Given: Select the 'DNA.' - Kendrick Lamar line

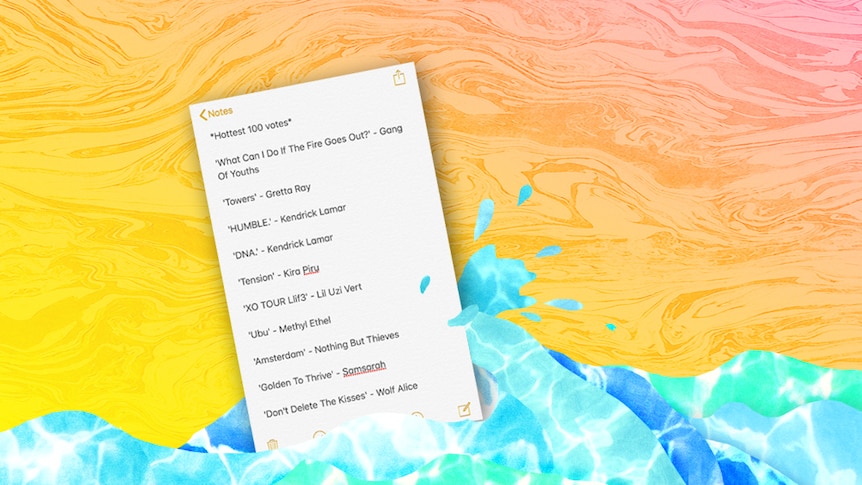Looking at the screenshot, I should [283, 246].
